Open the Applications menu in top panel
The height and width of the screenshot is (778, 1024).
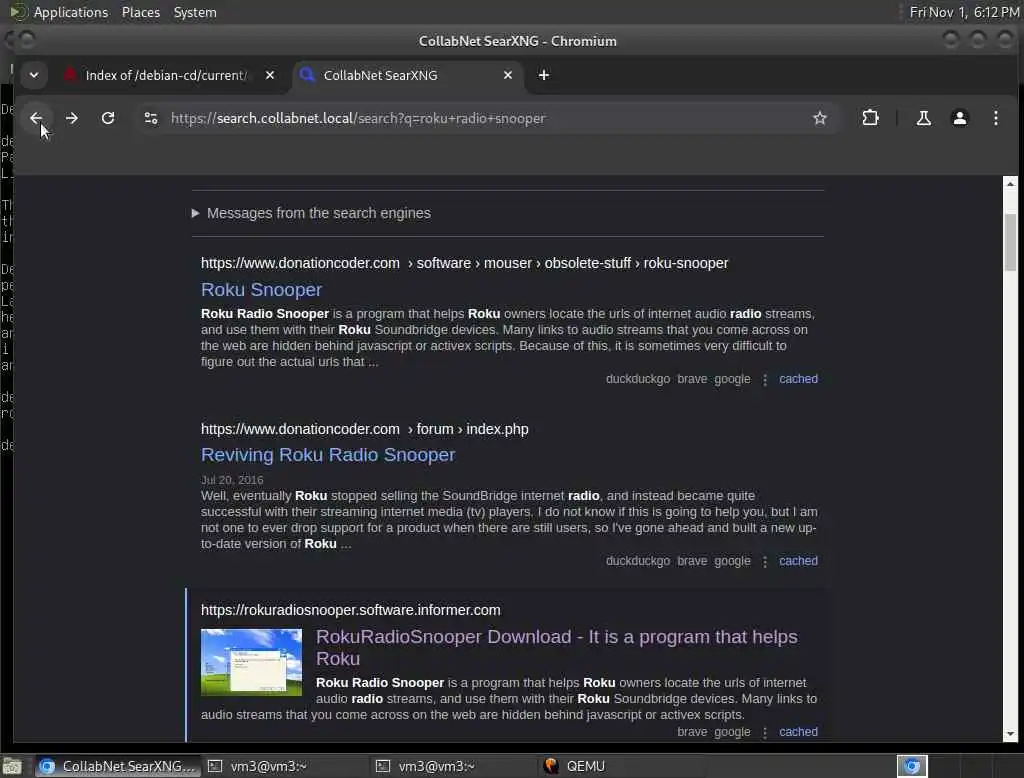coord(71,12)
